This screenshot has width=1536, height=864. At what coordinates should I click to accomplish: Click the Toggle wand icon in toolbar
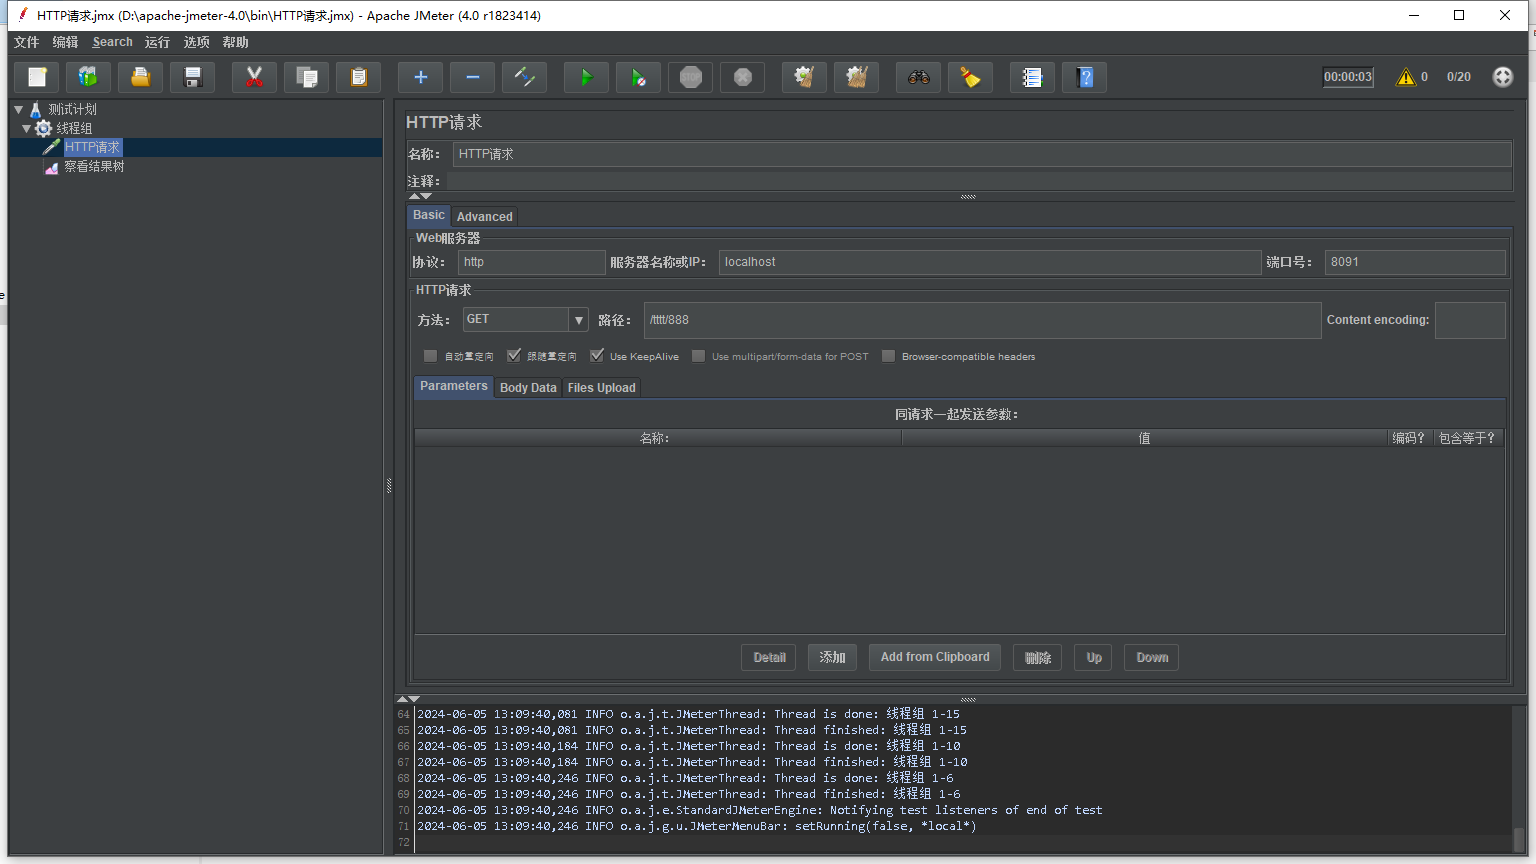[x=524, y=77]
